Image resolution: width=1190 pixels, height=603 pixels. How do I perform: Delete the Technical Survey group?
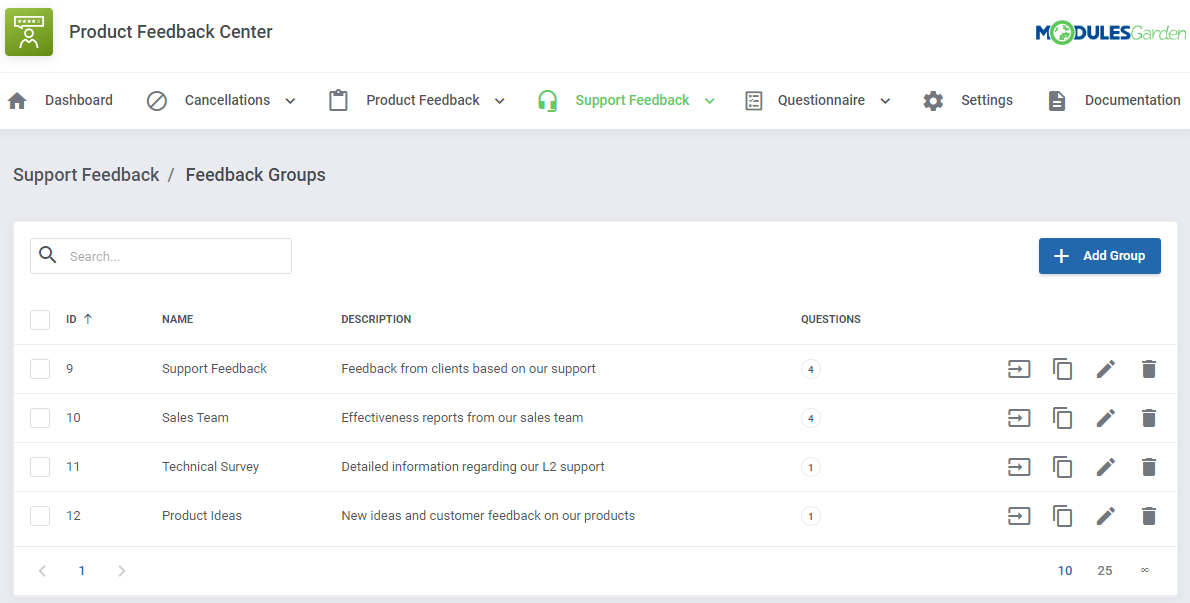point(1148,466)
